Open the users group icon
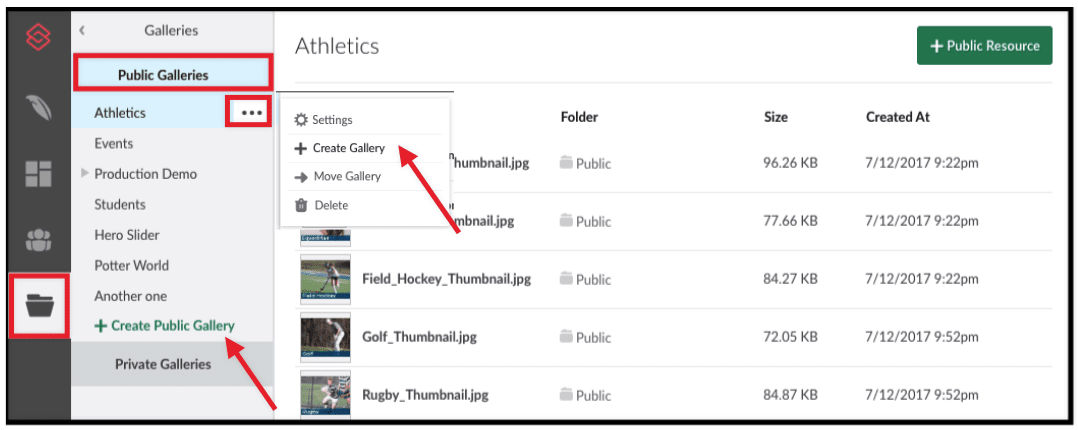The image size is (1078, 430). (38, 239)
